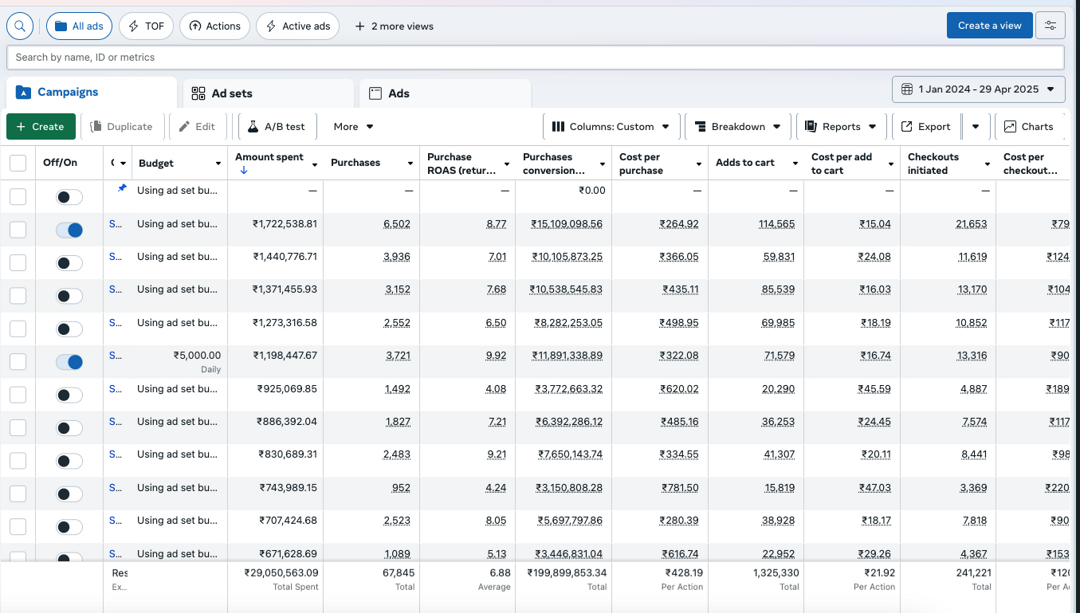
Task: Switch to the Ad sets tab
Action: [231, 93]
